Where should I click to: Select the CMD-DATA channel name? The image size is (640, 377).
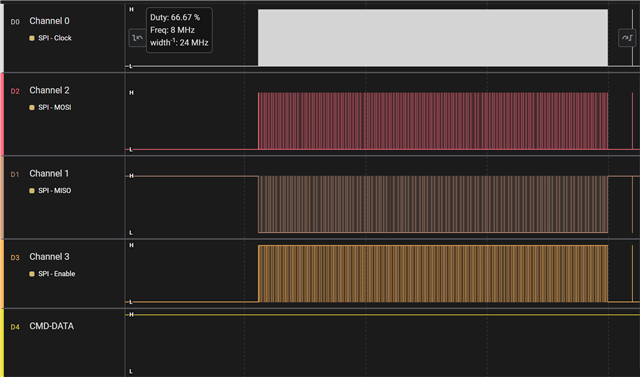(51, 326)
